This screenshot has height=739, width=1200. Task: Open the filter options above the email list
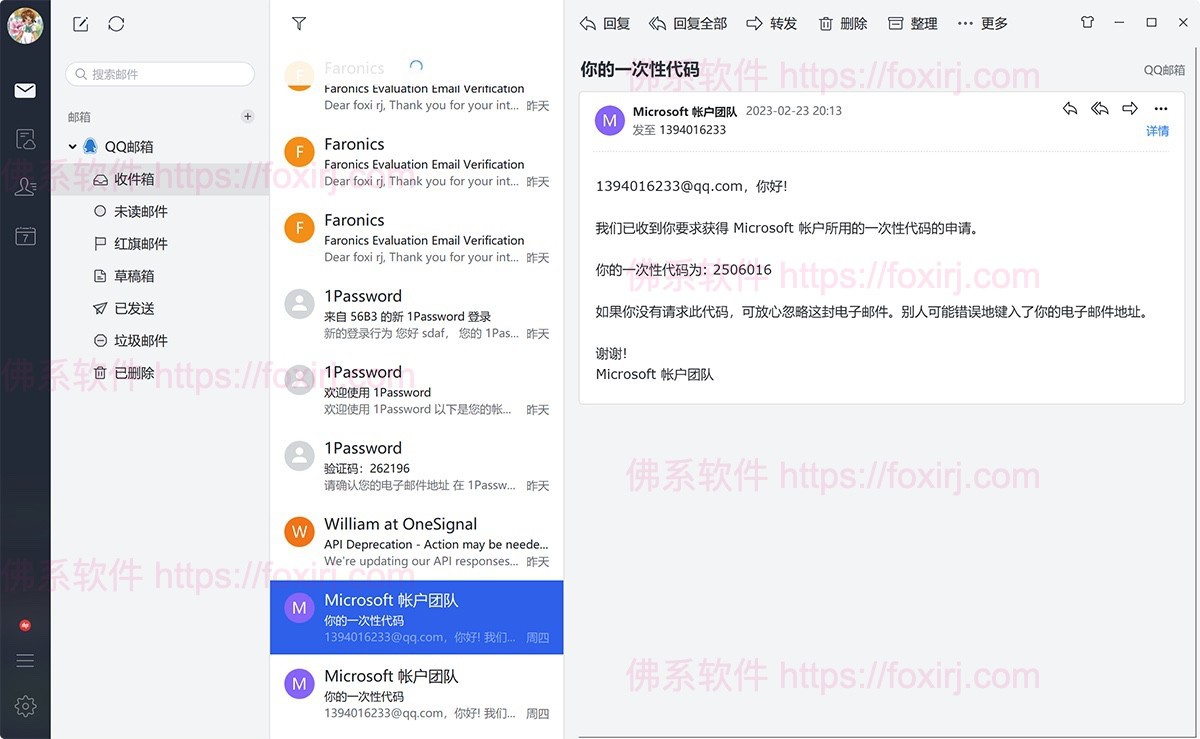click(x=298, y=22)
